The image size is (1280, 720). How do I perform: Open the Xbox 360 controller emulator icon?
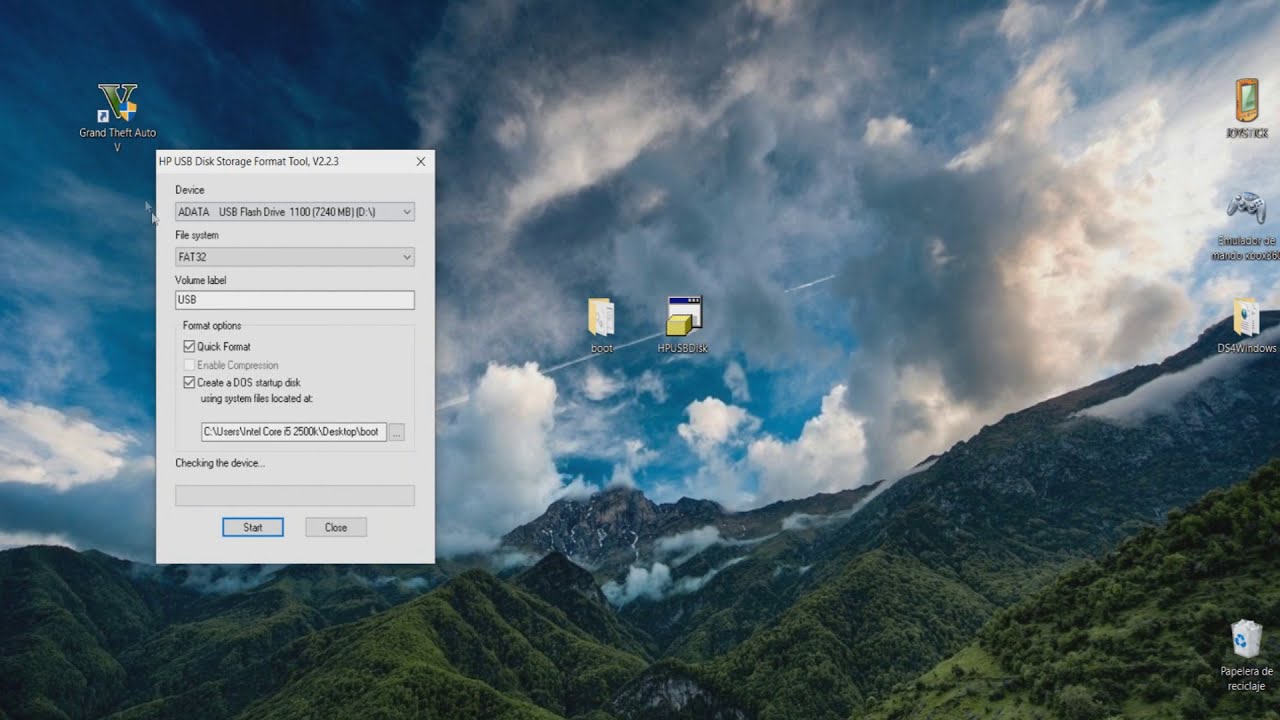pos(1246,225)
